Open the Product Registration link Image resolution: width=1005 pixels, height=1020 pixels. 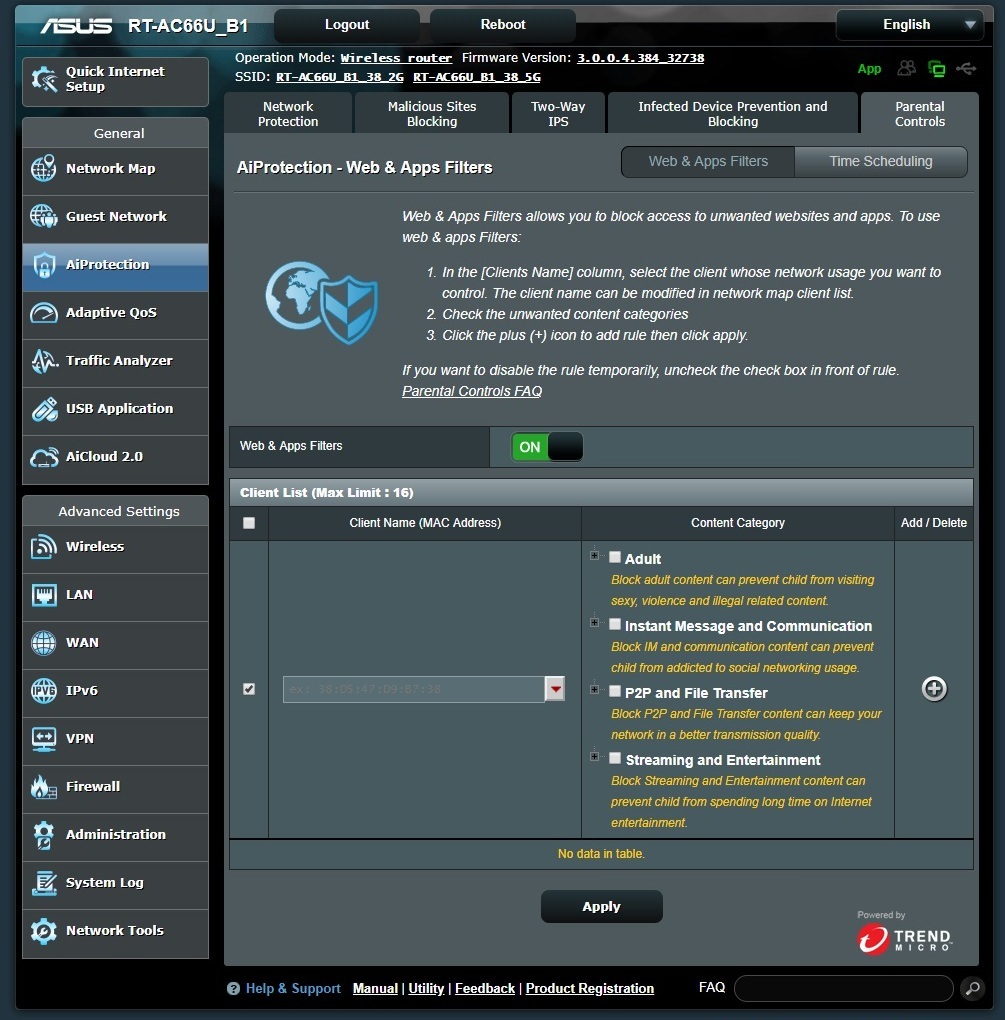click(x=589, y=989)
